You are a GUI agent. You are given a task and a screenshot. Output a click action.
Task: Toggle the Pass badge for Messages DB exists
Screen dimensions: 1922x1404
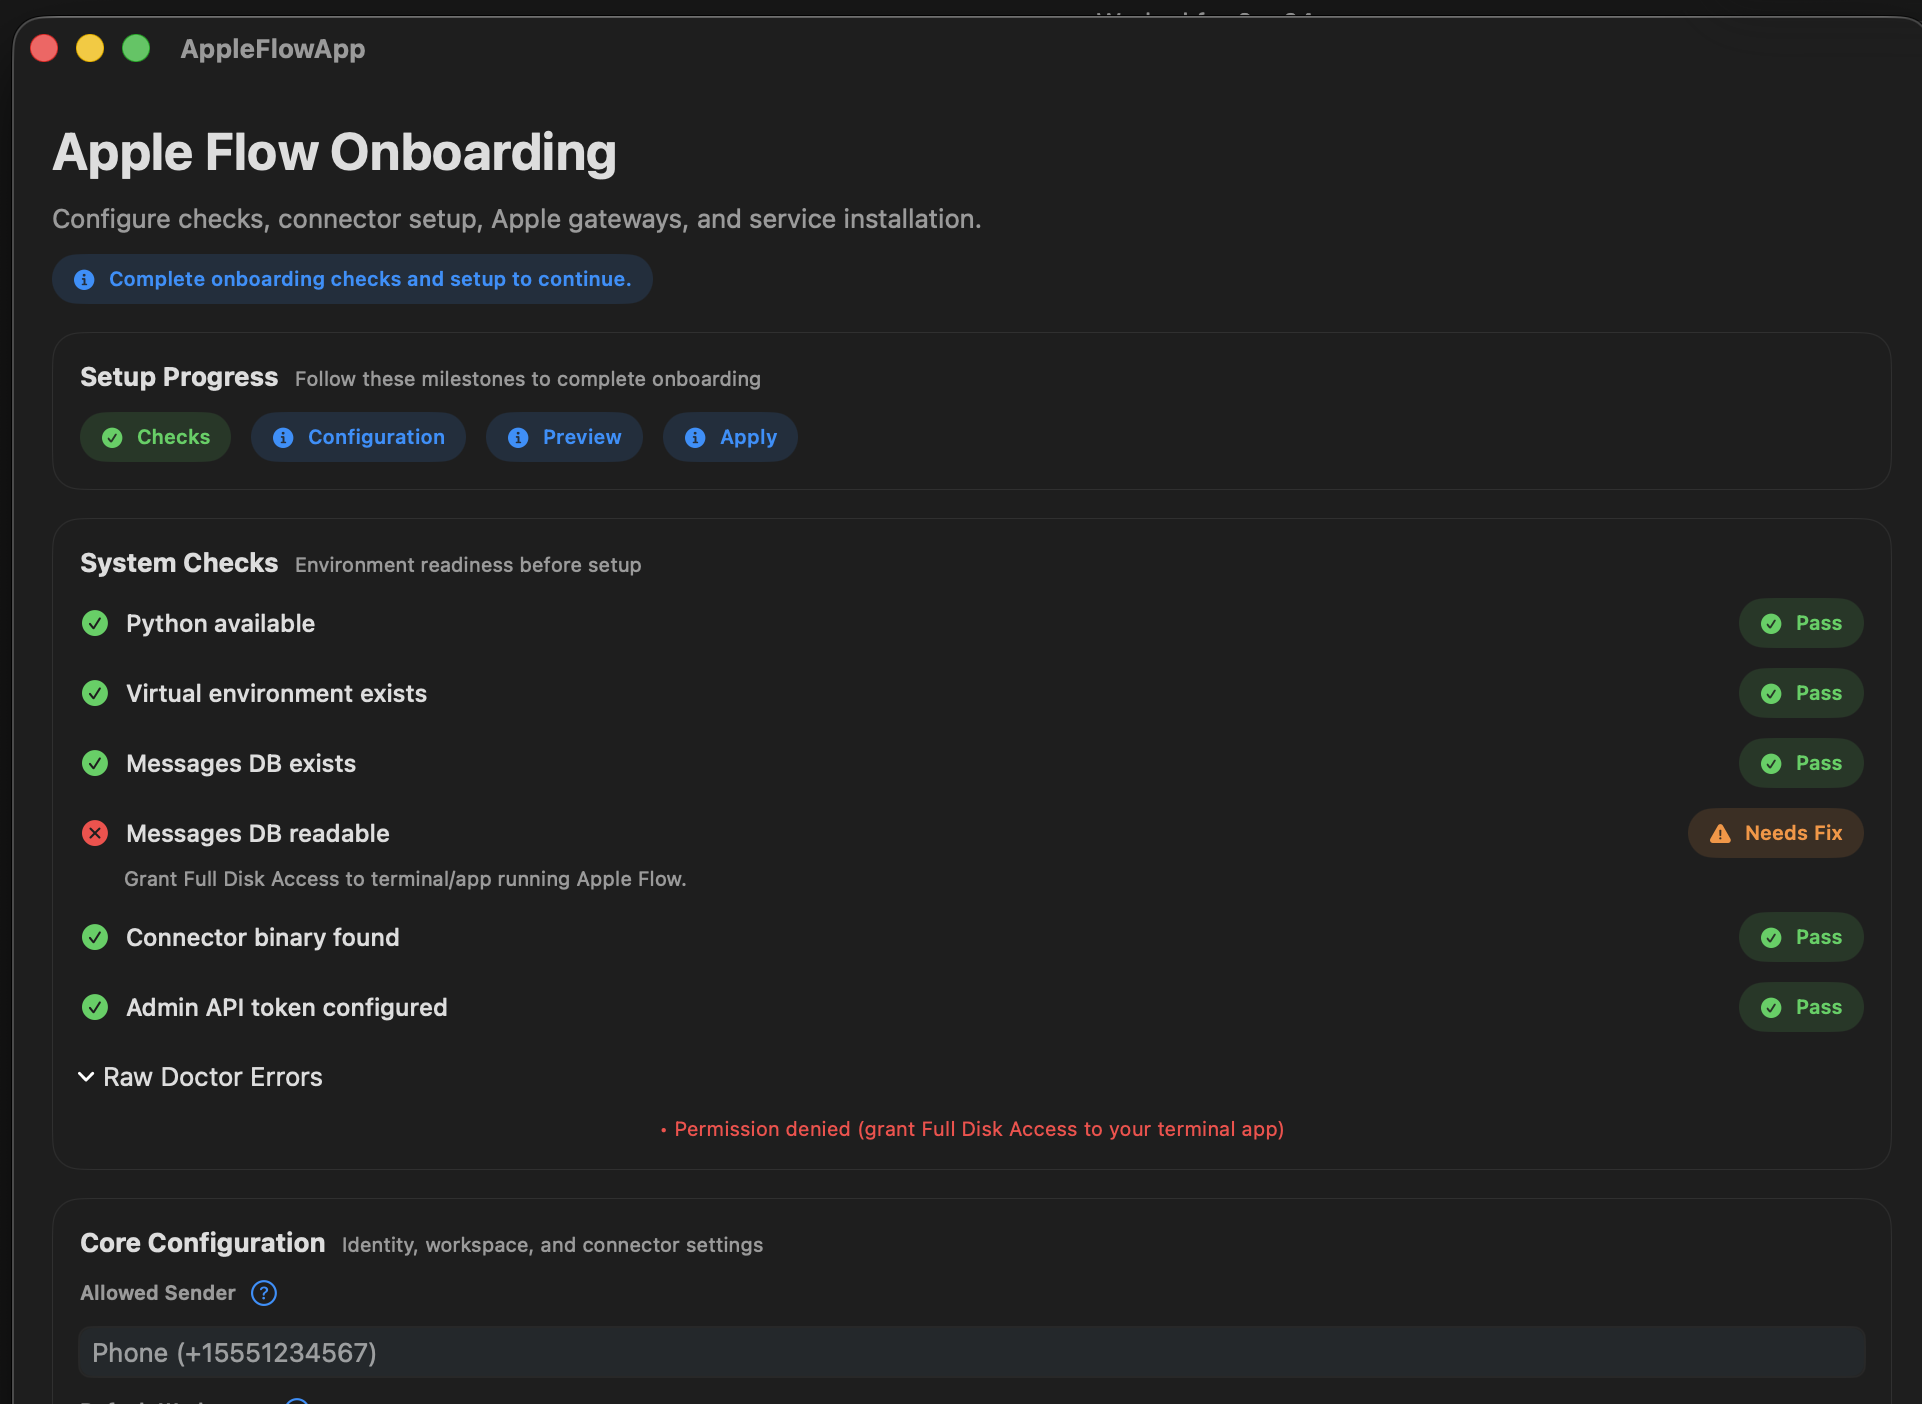pos(1800,763)
